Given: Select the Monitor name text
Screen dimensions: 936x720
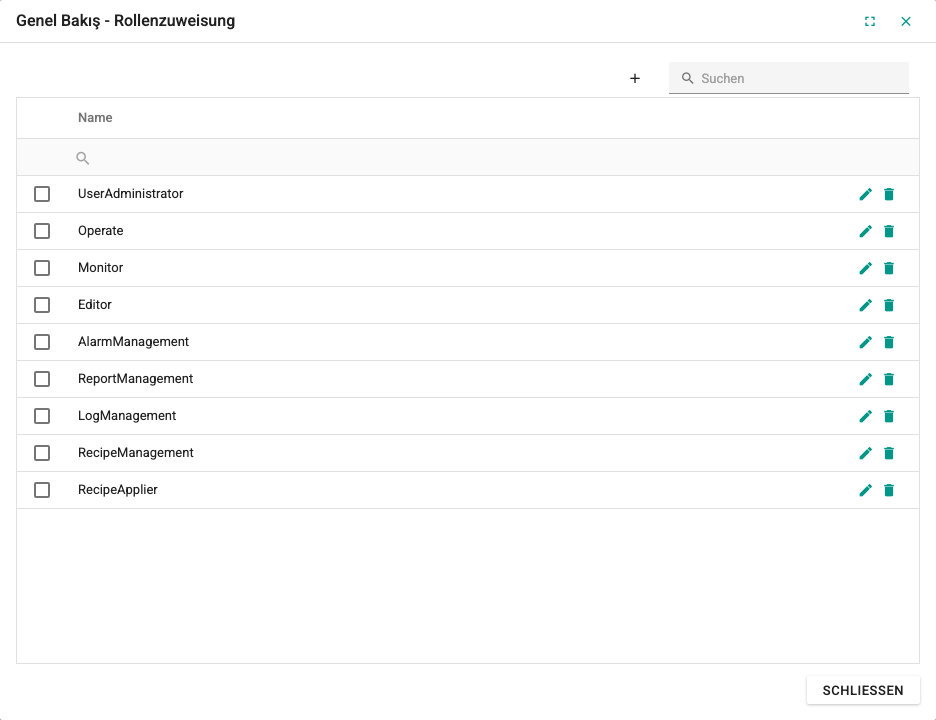Looking at the screenshot, I should (100, 267).
